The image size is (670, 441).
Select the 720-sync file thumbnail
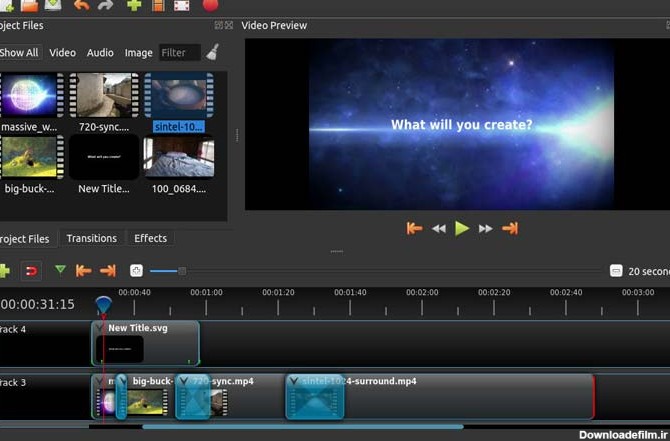[x=104, y=95]
